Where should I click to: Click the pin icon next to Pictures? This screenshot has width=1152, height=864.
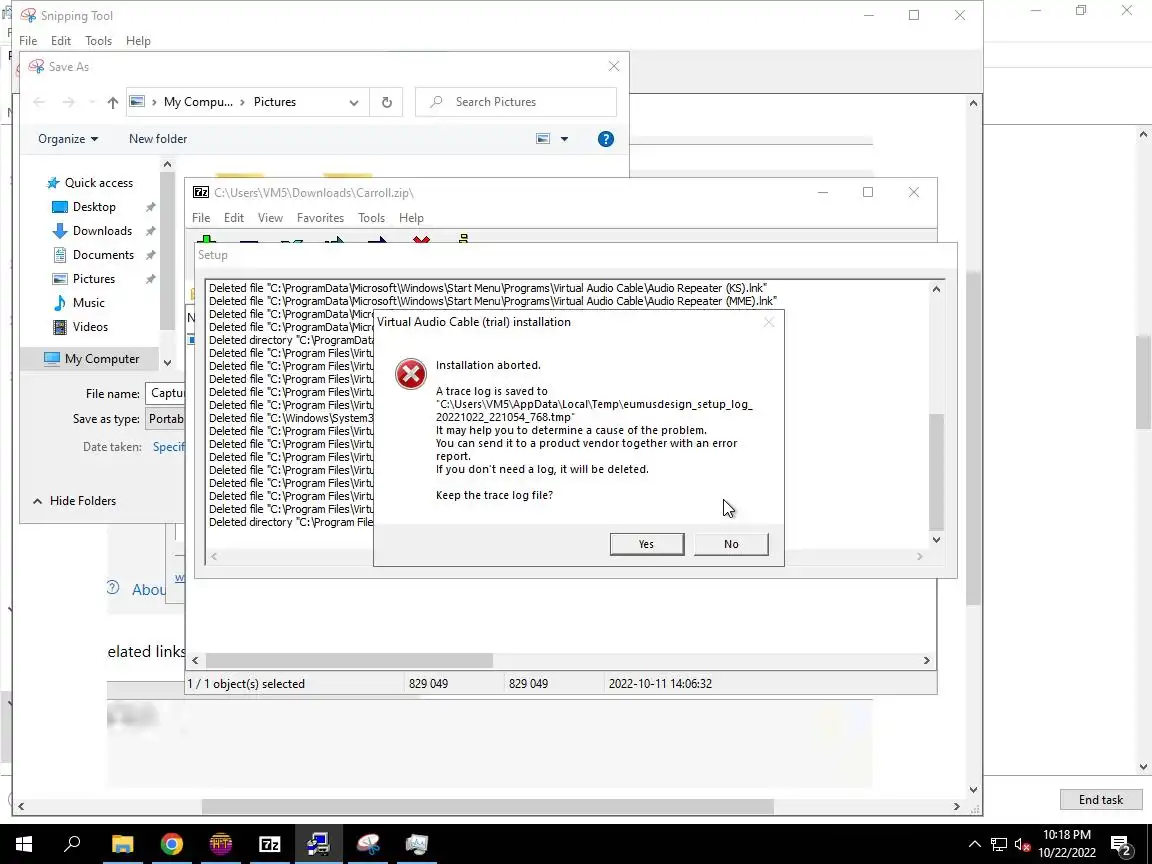pyautogui.click(x=150, y=279)
